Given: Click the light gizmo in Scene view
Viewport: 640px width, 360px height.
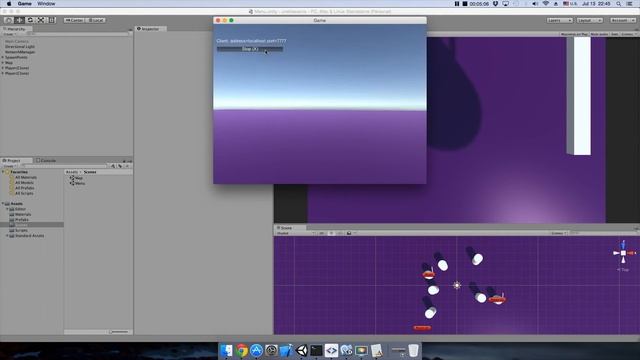Looking at the screenshot, I should (x=457, y=285).
